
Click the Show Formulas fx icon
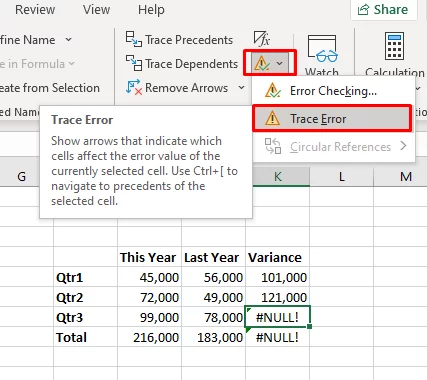(x=262, y=39)
